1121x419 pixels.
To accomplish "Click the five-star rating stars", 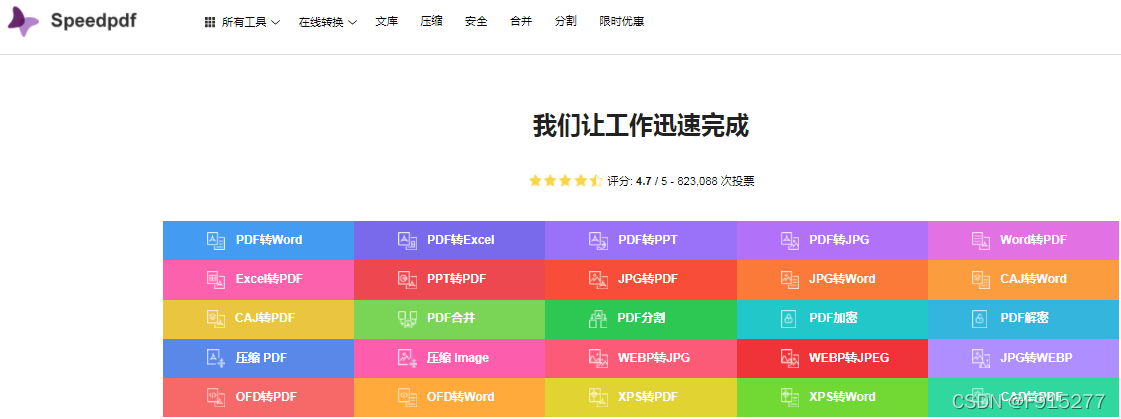I will tap(566, 181).
